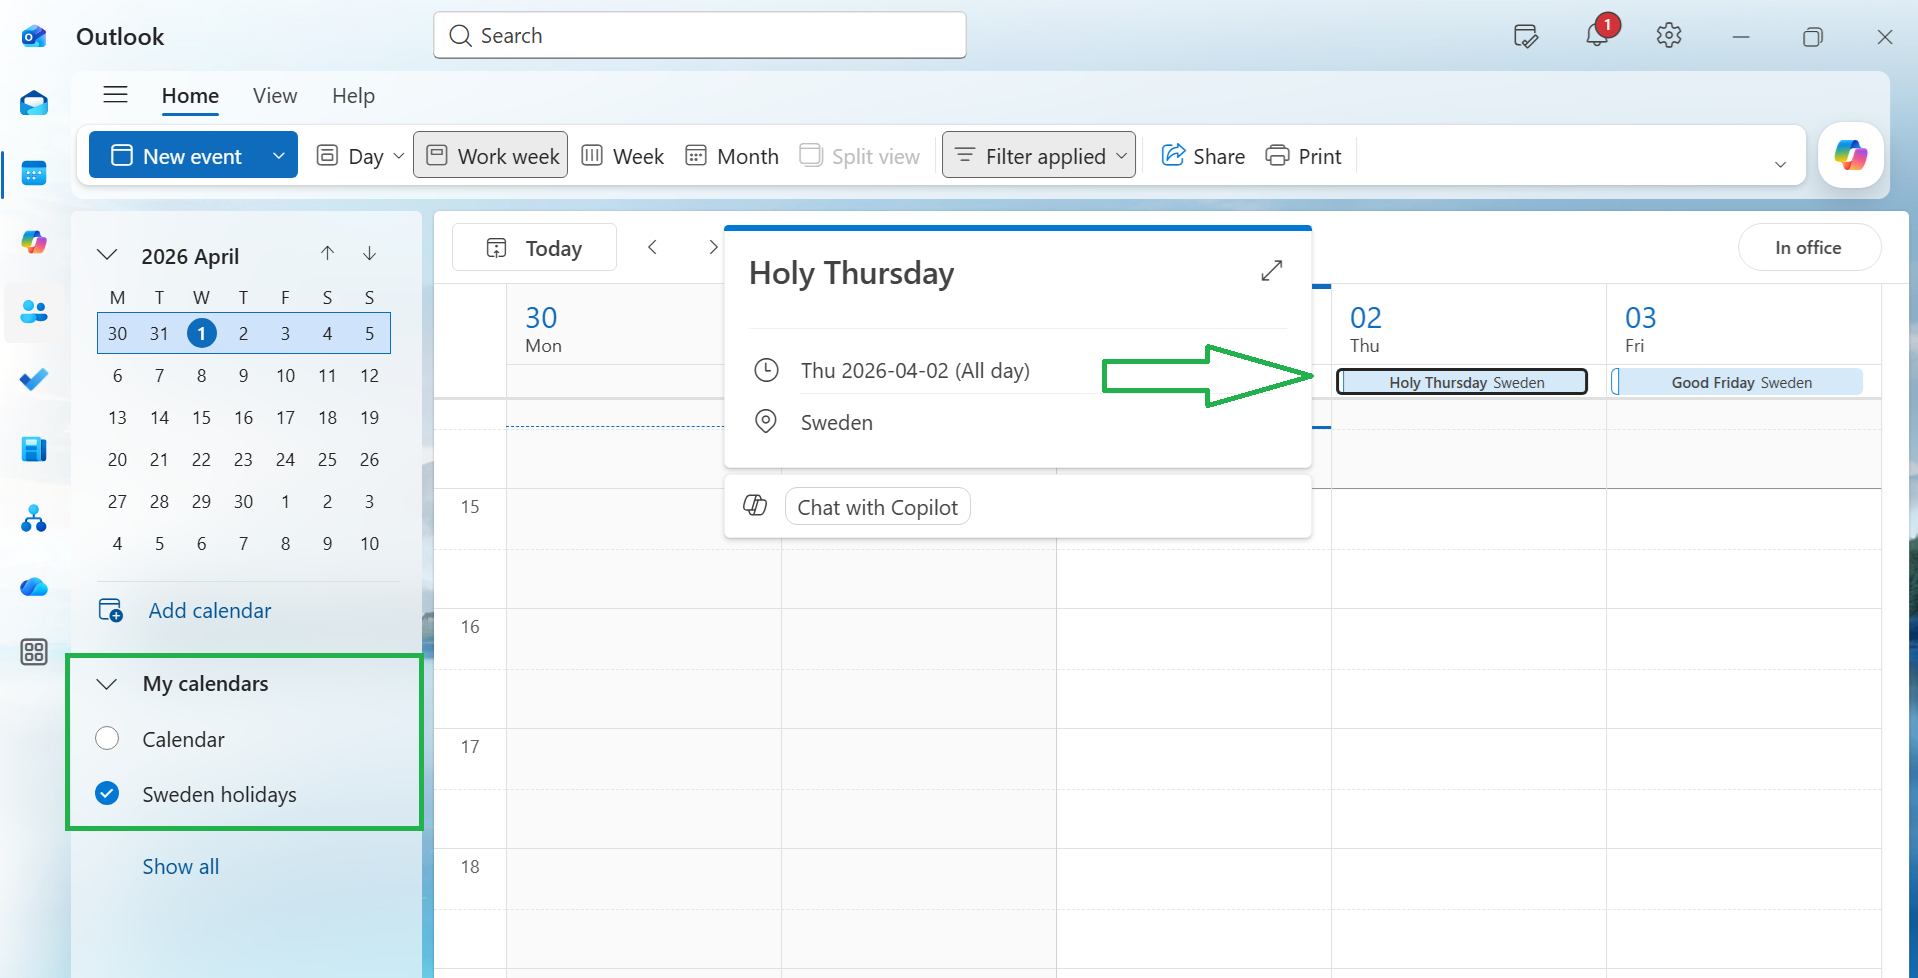Screen dimensions: 1918x978
Task: Select today, April 1, in mini calendar
Action: (202, 333)
